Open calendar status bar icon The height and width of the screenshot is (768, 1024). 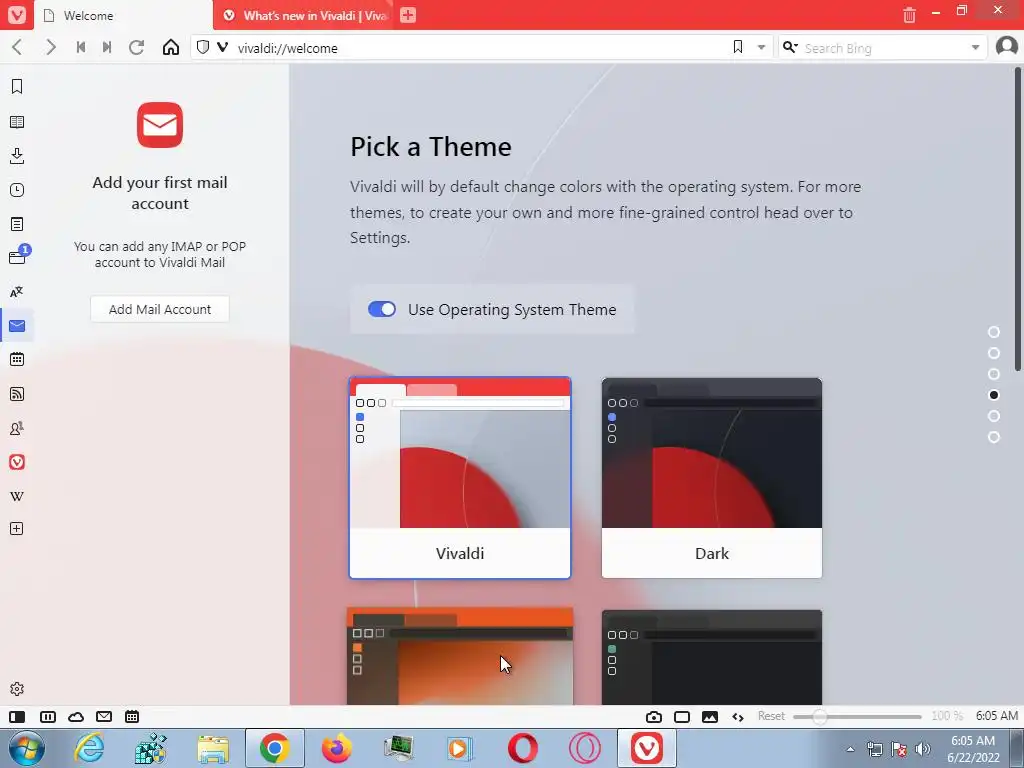pyautogui.click(x=132, y=717)
